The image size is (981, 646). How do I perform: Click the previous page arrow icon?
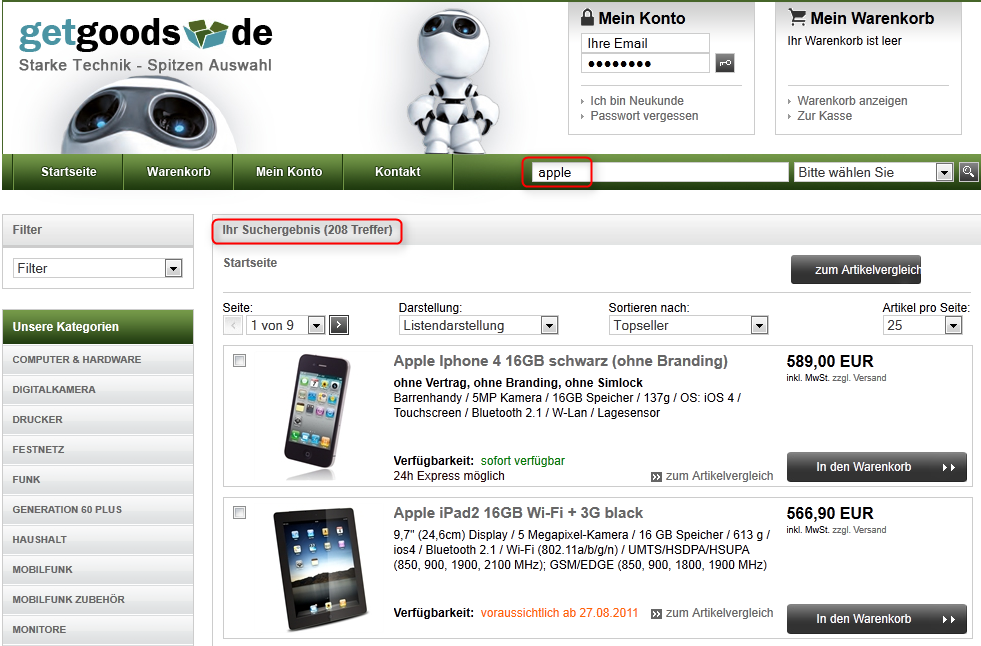point(231,324)
